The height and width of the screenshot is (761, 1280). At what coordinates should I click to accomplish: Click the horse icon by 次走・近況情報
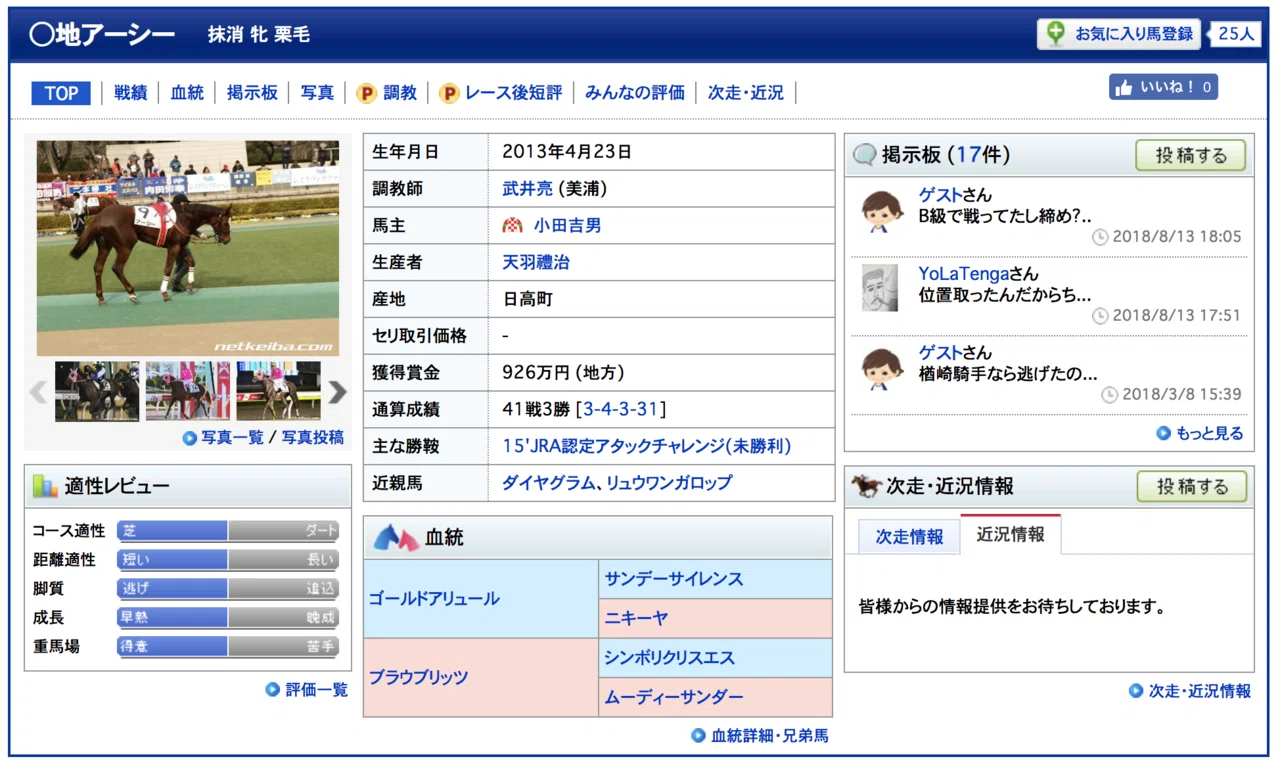point(866,487)
